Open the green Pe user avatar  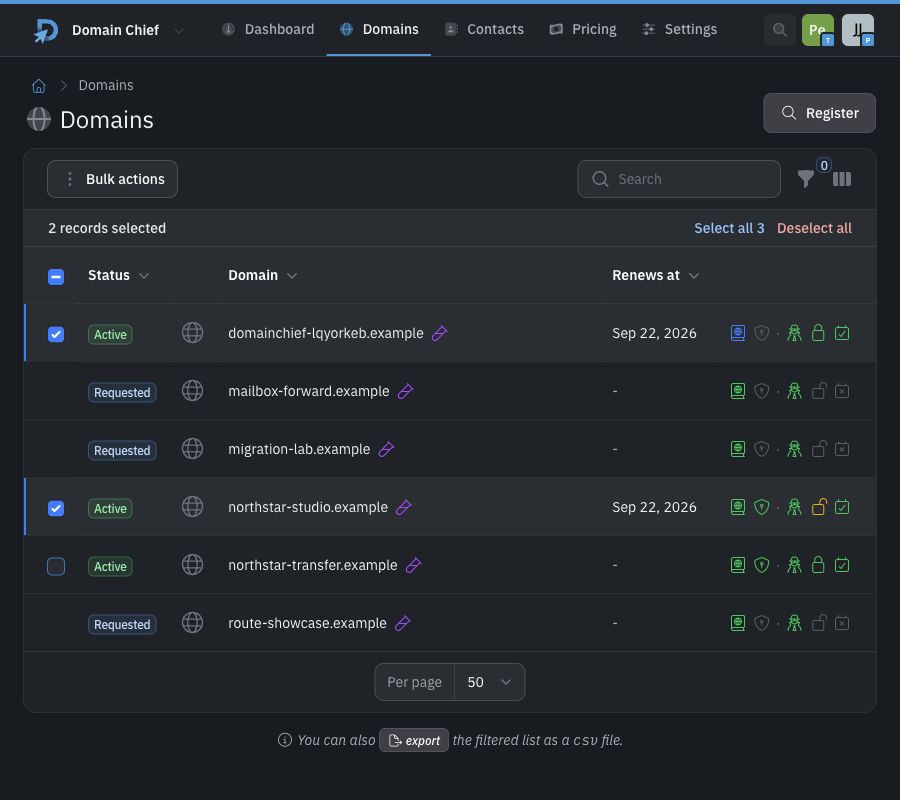click(x=817, y=30)
